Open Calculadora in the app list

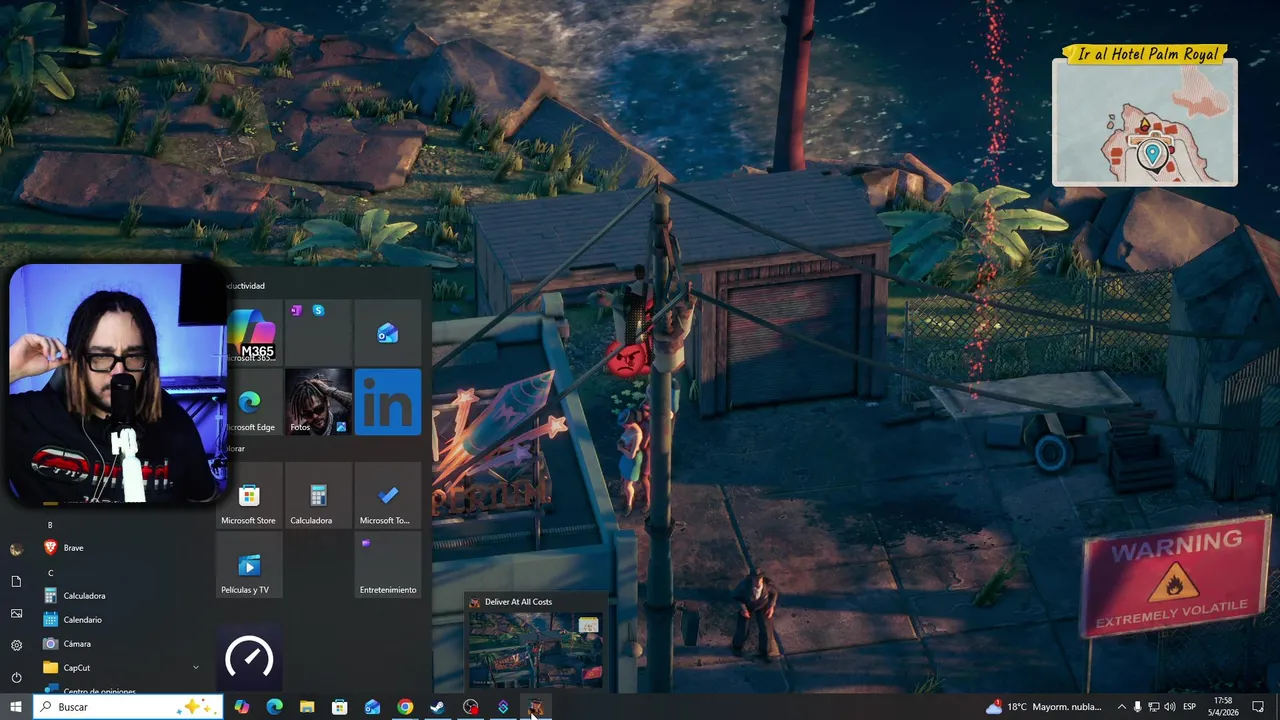120,596
